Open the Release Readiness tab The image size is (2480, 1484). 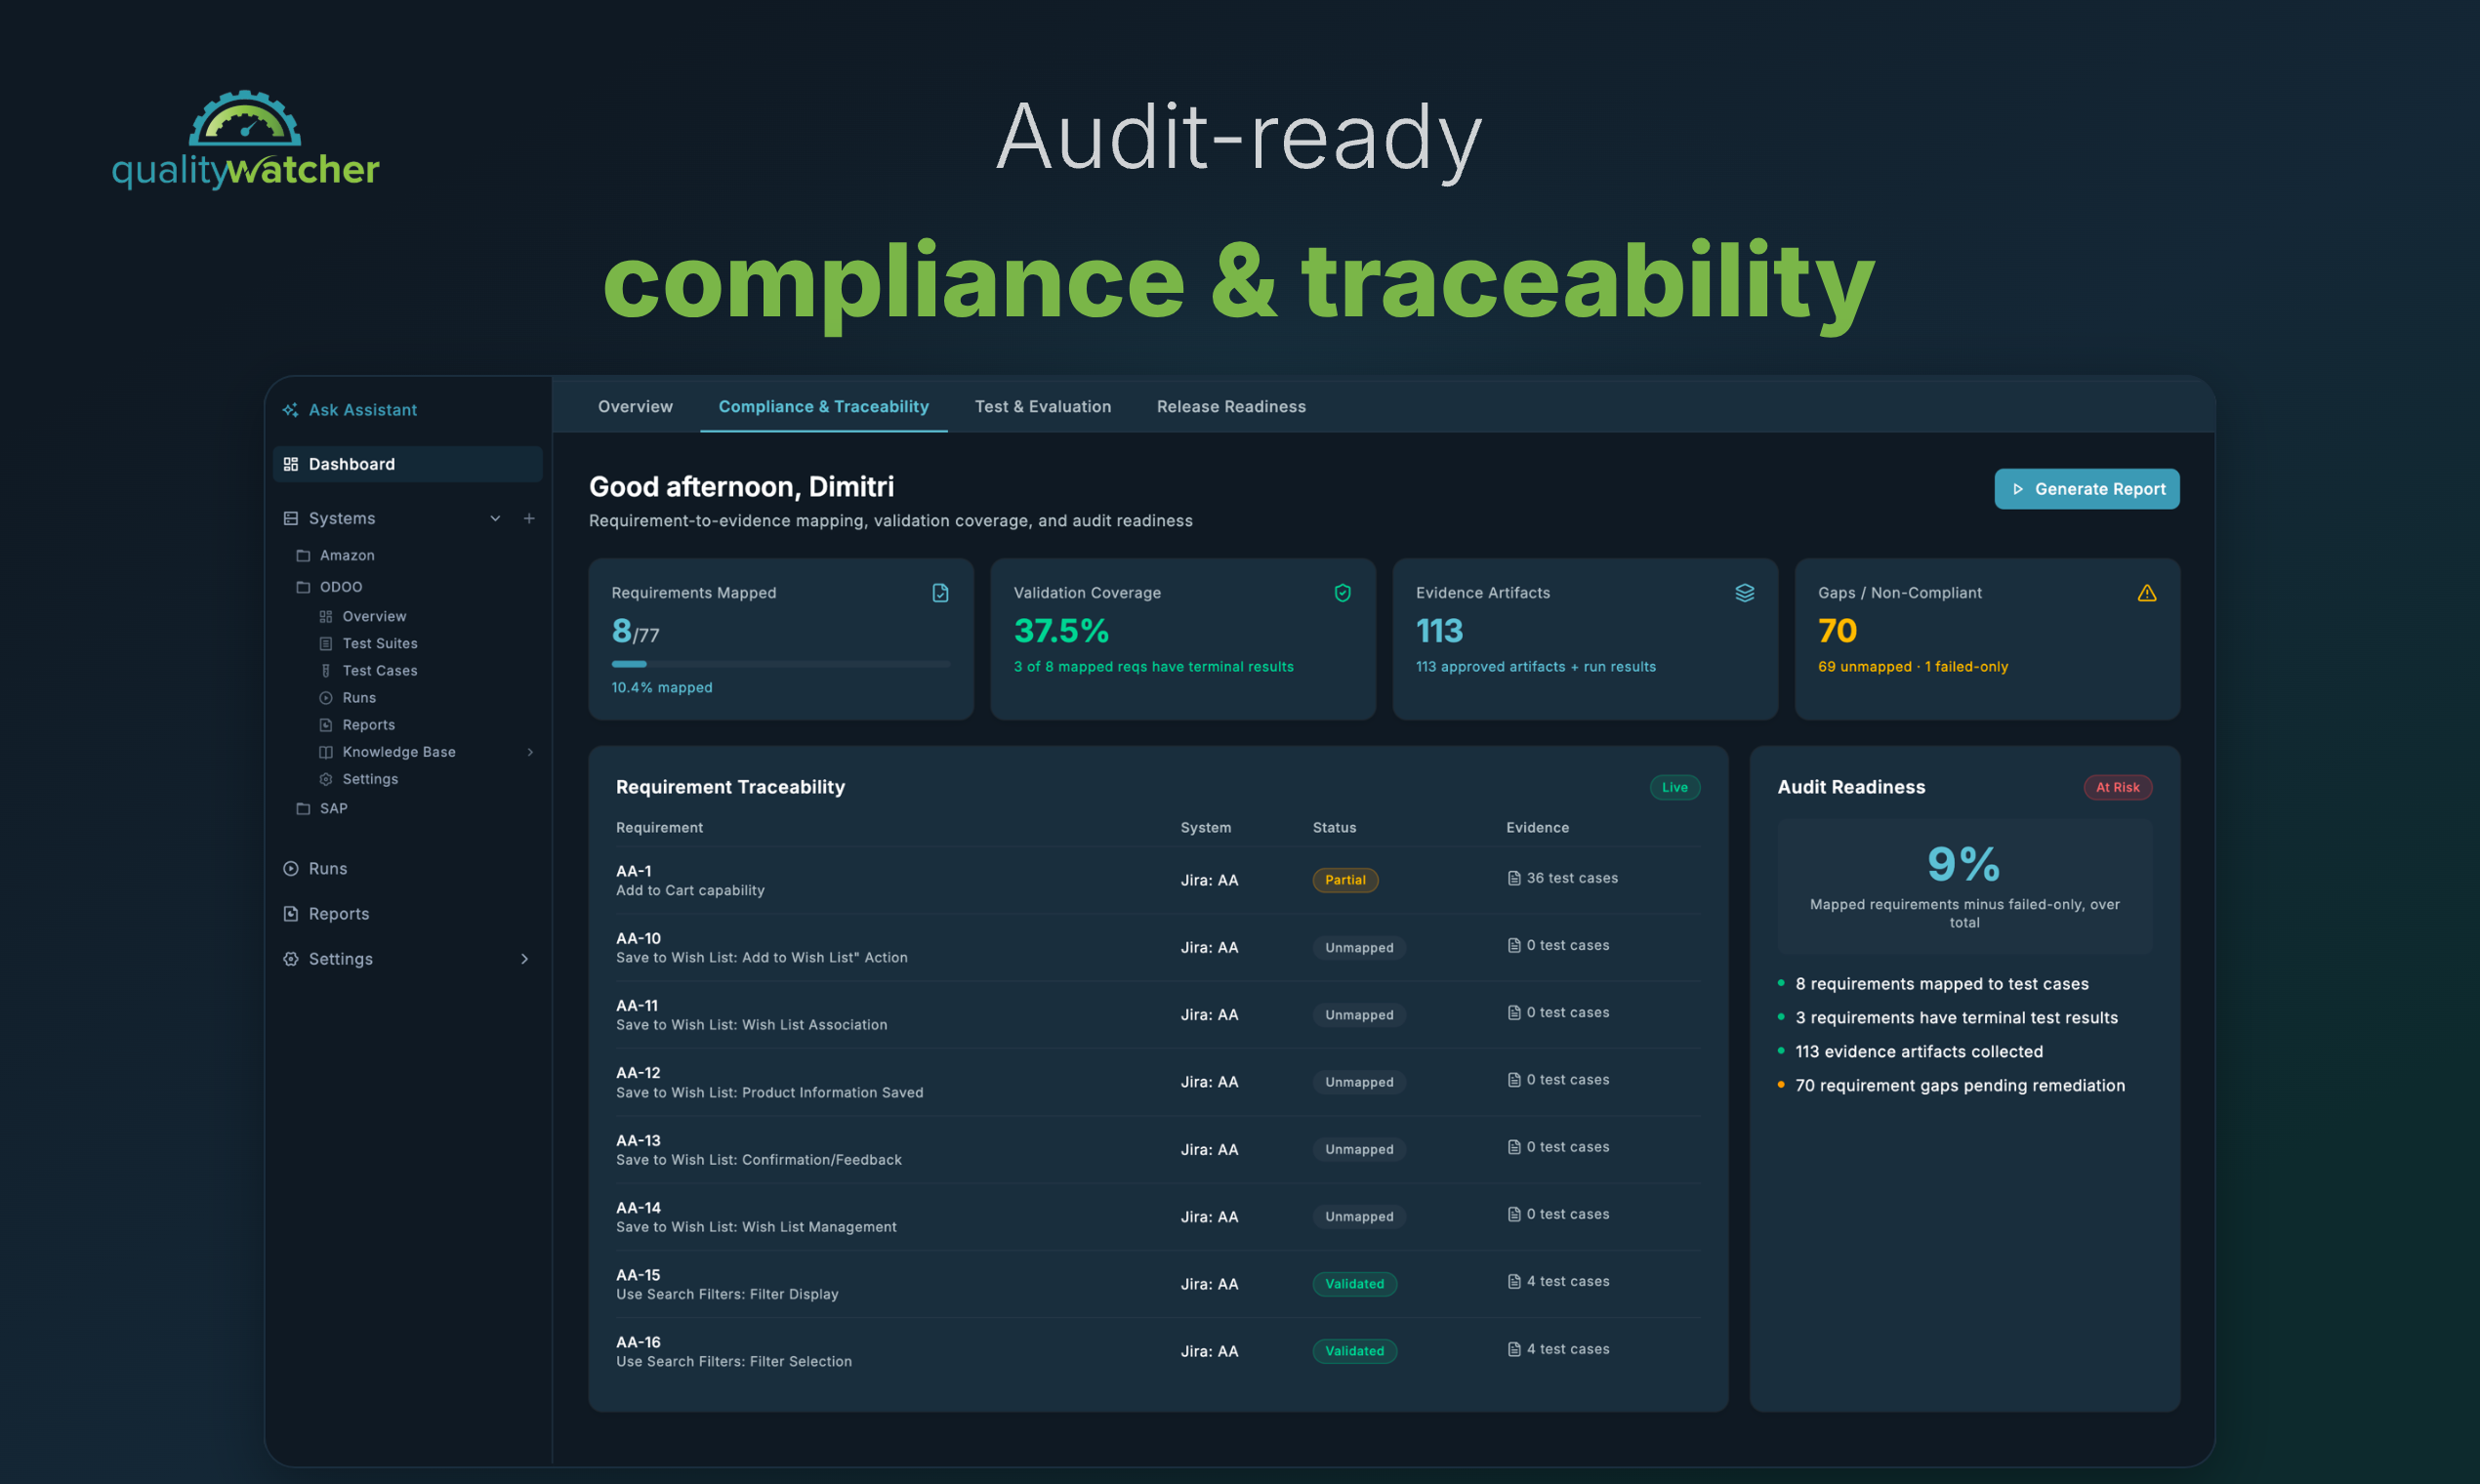tap(1231, 407)
